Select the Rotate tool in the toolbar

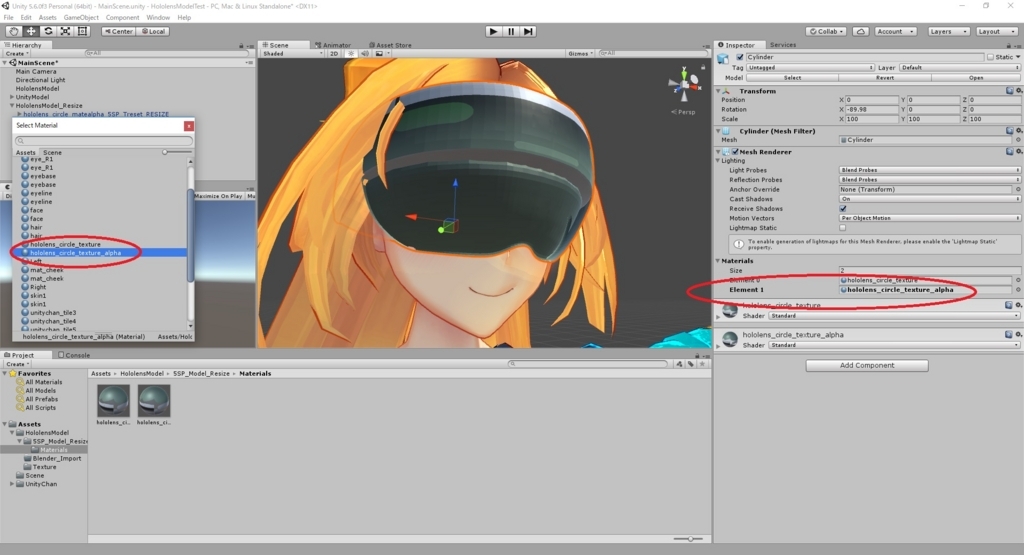48,31
